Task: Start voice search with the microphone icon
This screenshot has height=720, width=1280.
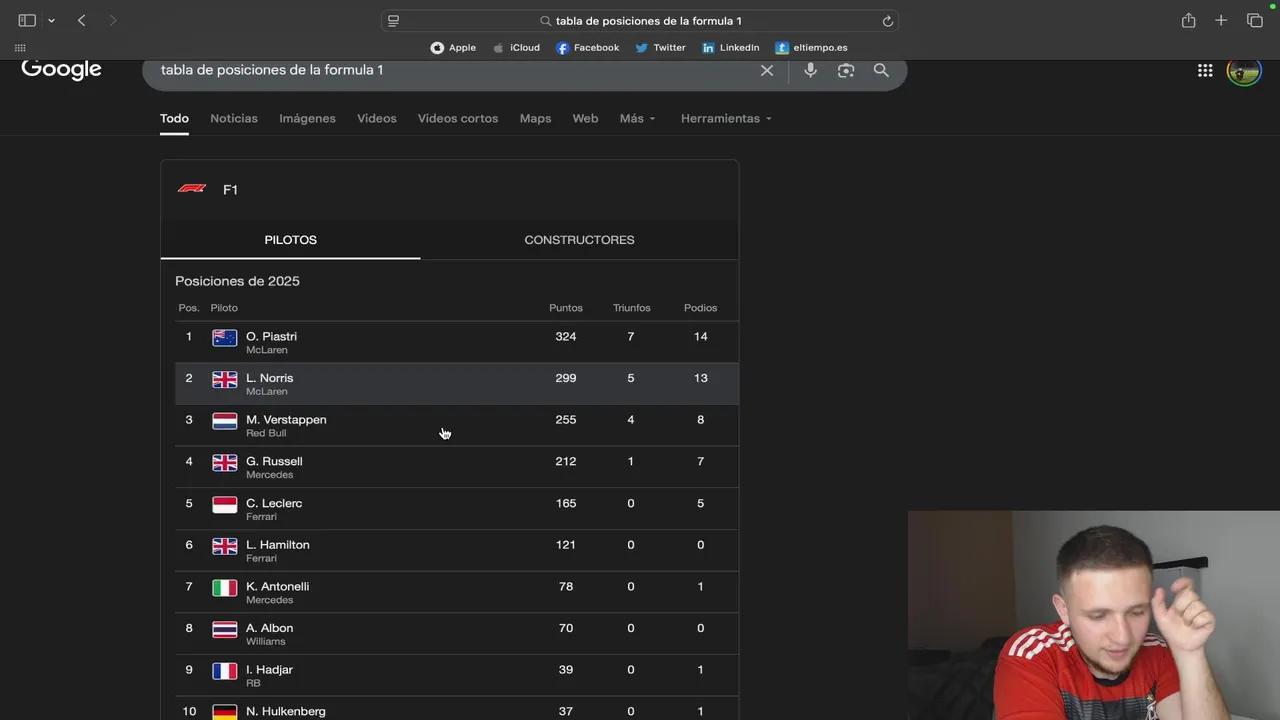Action: click(810, 70)
